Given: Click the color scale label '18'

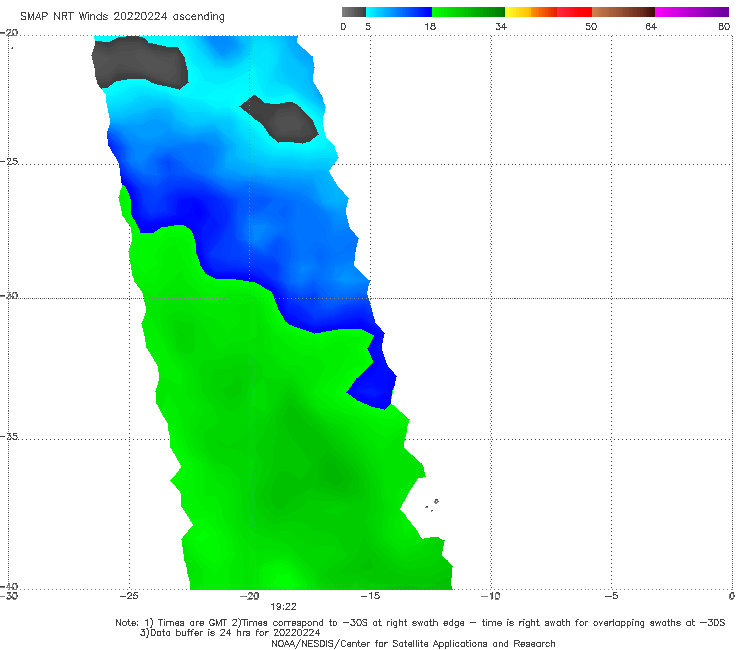Looking at the screenshot, I should pyautogui.click(x=430, y=26).
